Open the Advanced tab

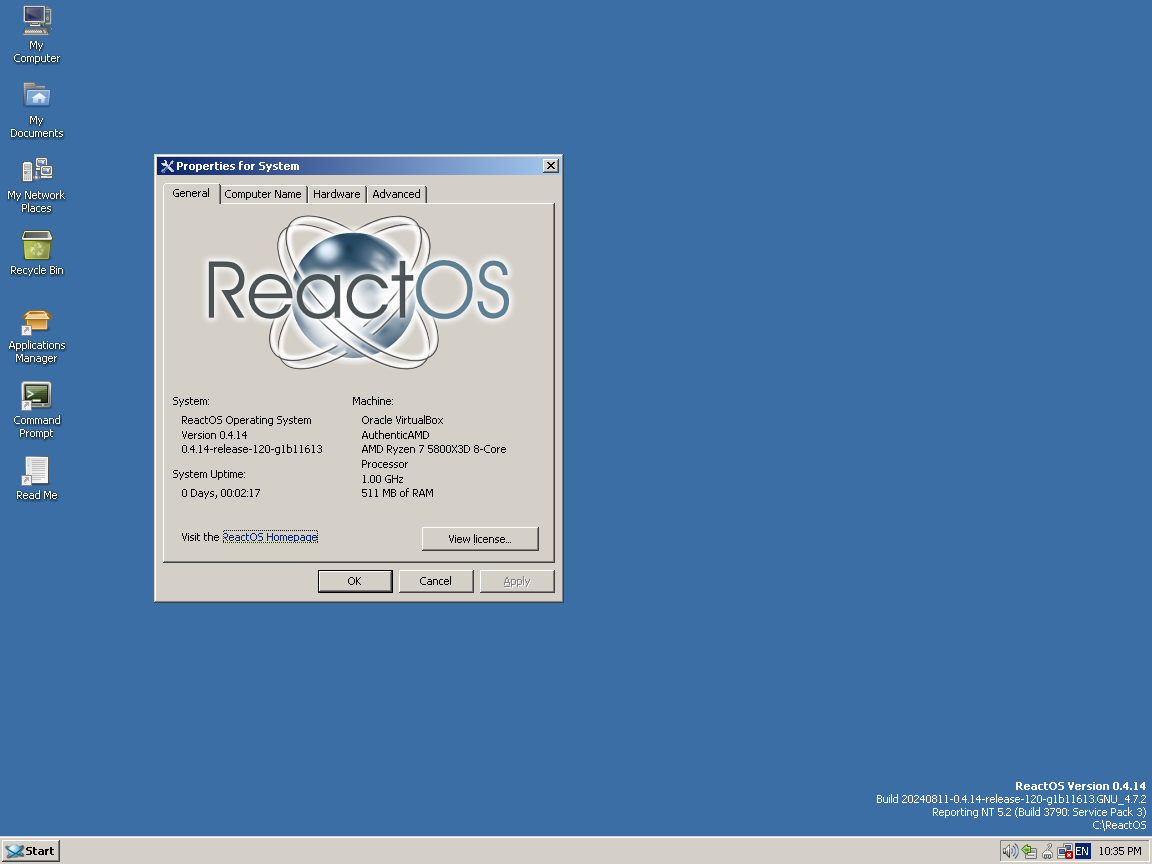[x=396, y=194]
